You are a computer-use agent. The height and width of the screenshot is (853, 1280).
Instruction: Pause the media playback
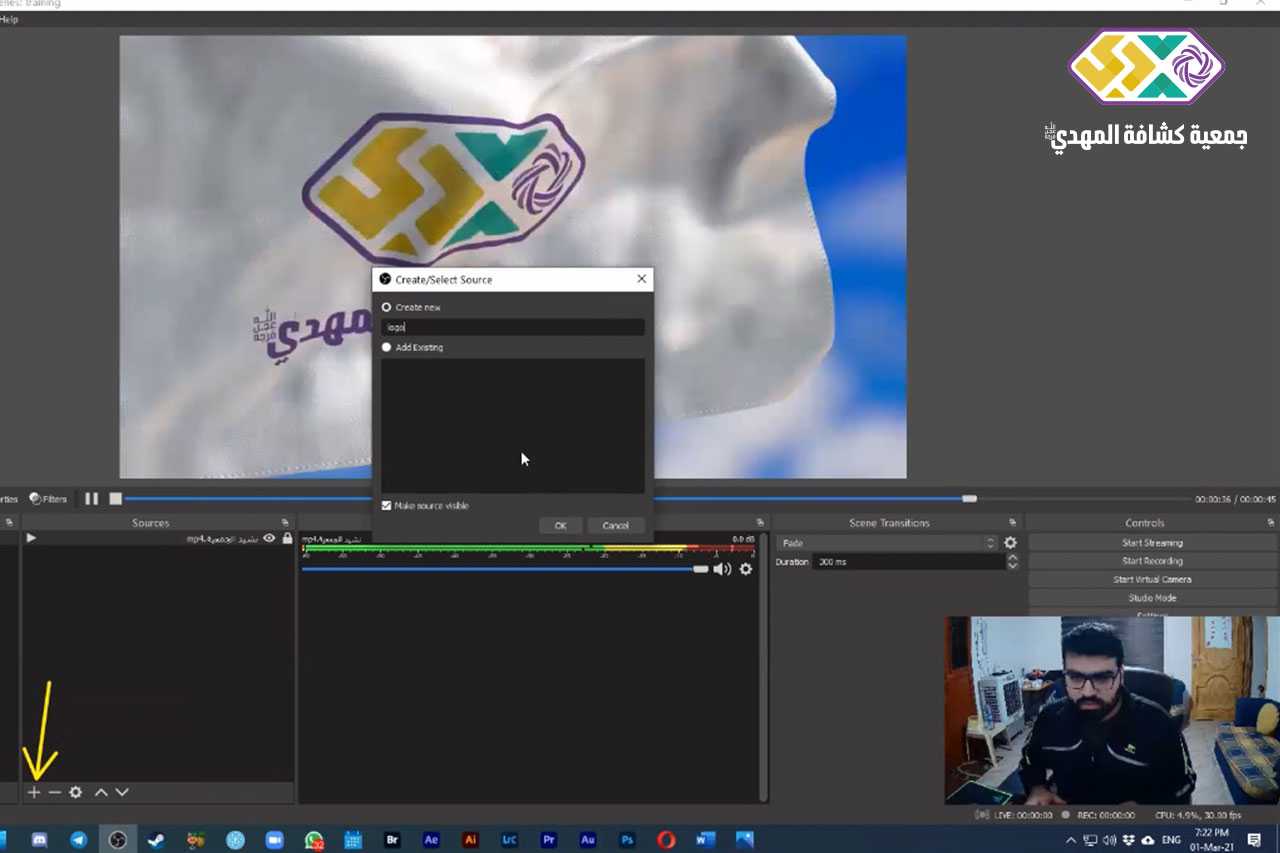[92, 499]
